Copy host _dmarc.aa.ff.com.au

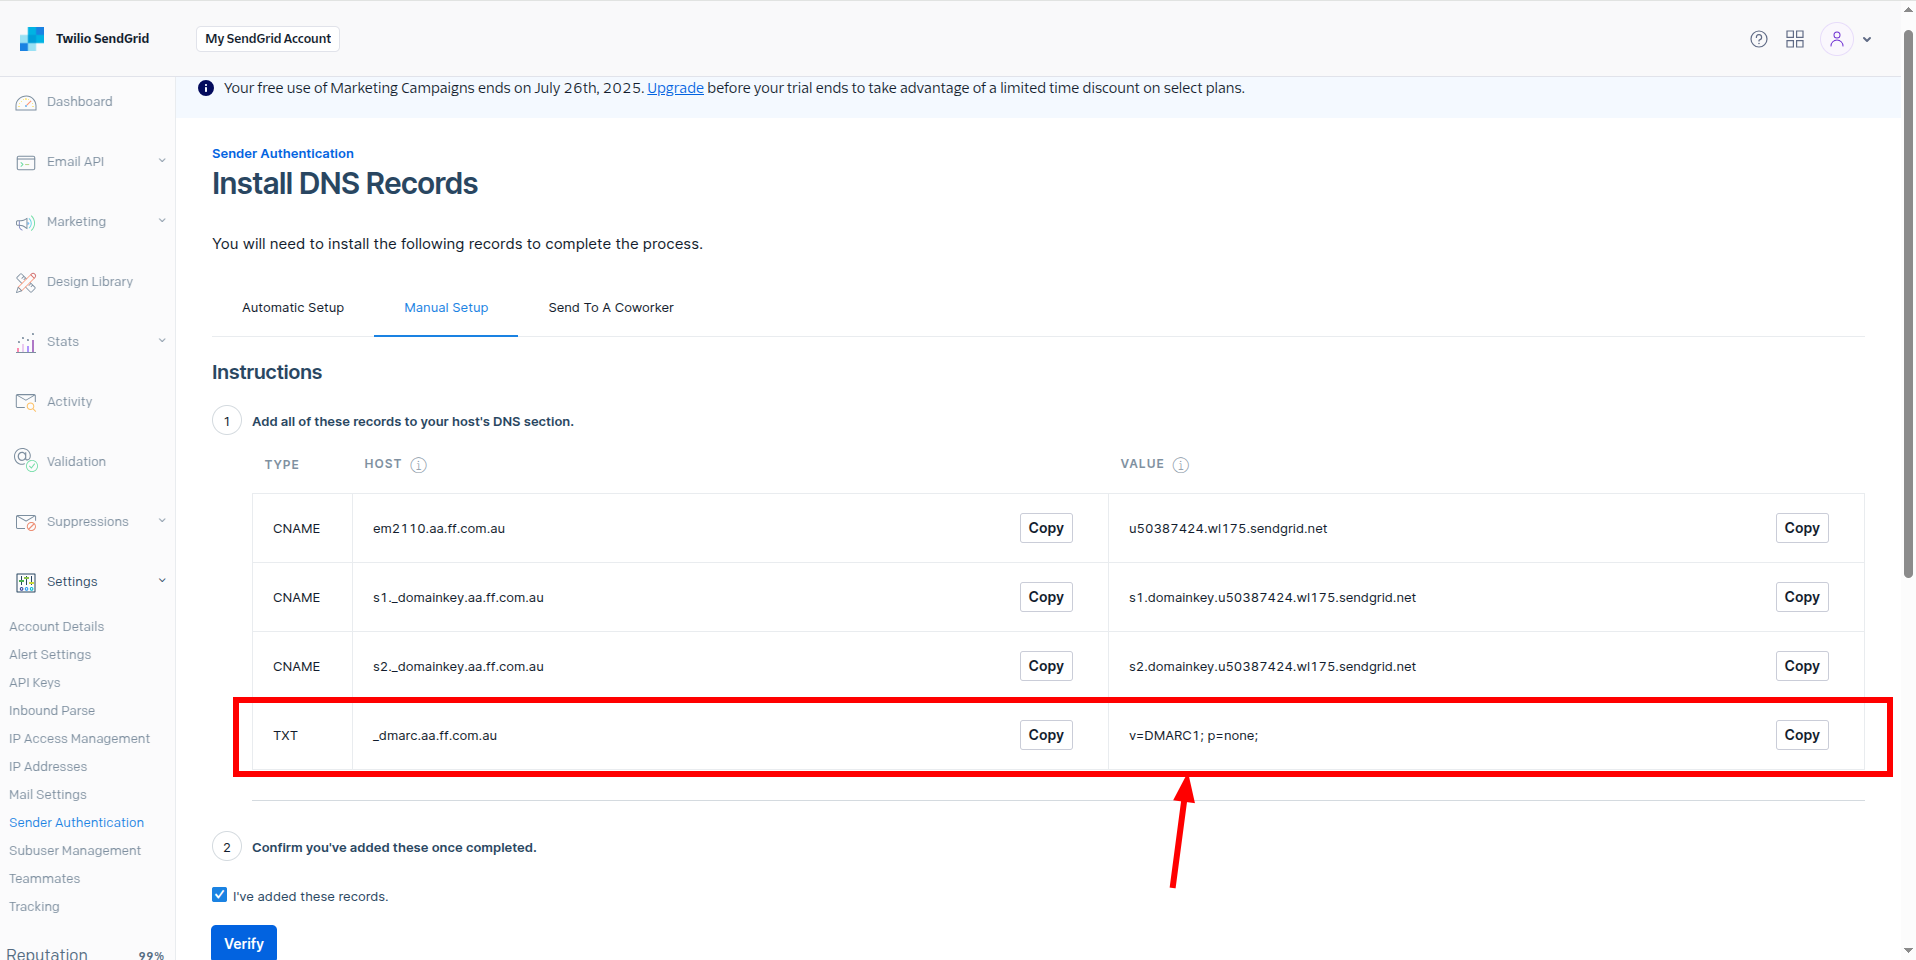tap(1046, 735)
